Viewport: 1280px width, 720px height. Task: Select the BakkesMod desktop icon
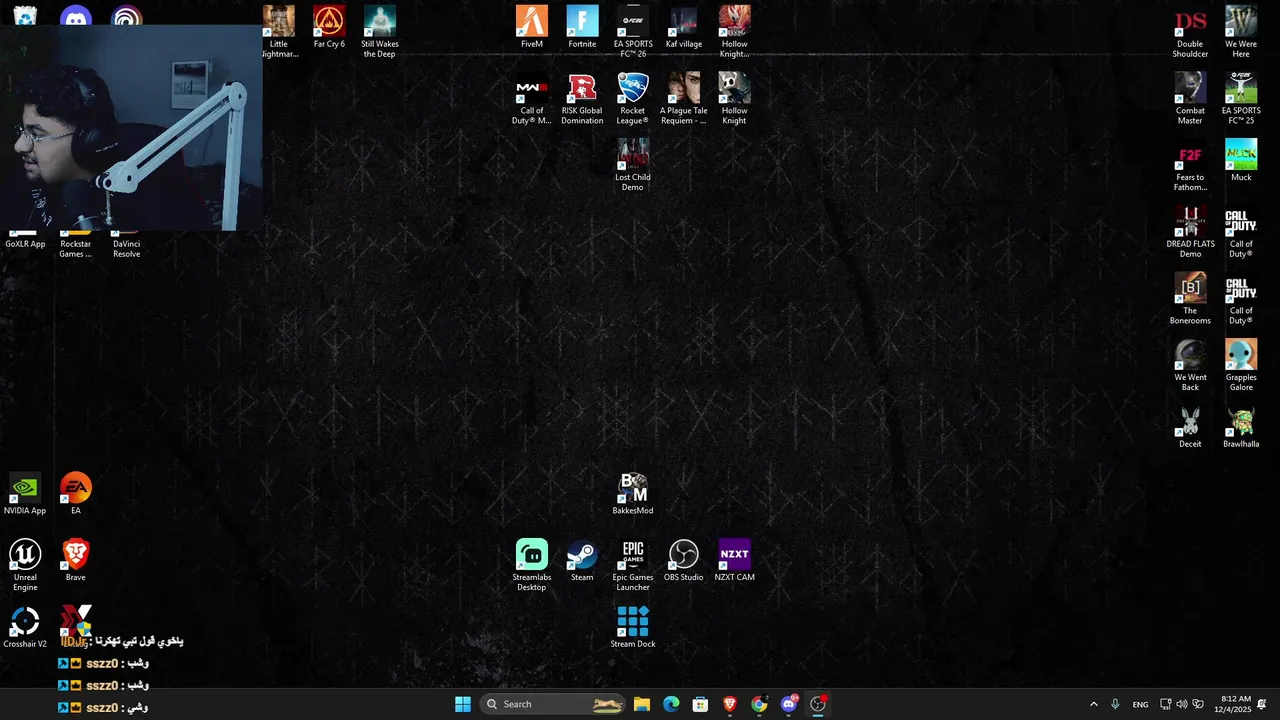pos(633,494)
